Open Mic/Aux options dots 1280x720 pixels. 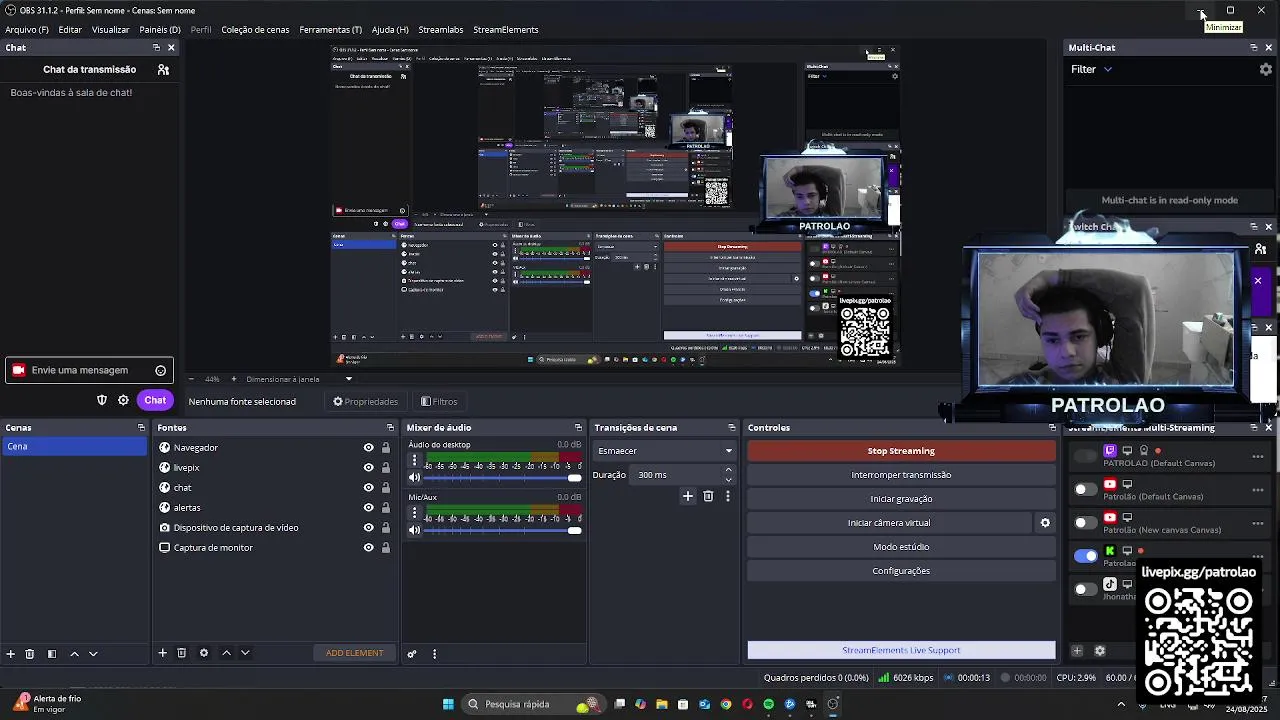coord(415,512)
